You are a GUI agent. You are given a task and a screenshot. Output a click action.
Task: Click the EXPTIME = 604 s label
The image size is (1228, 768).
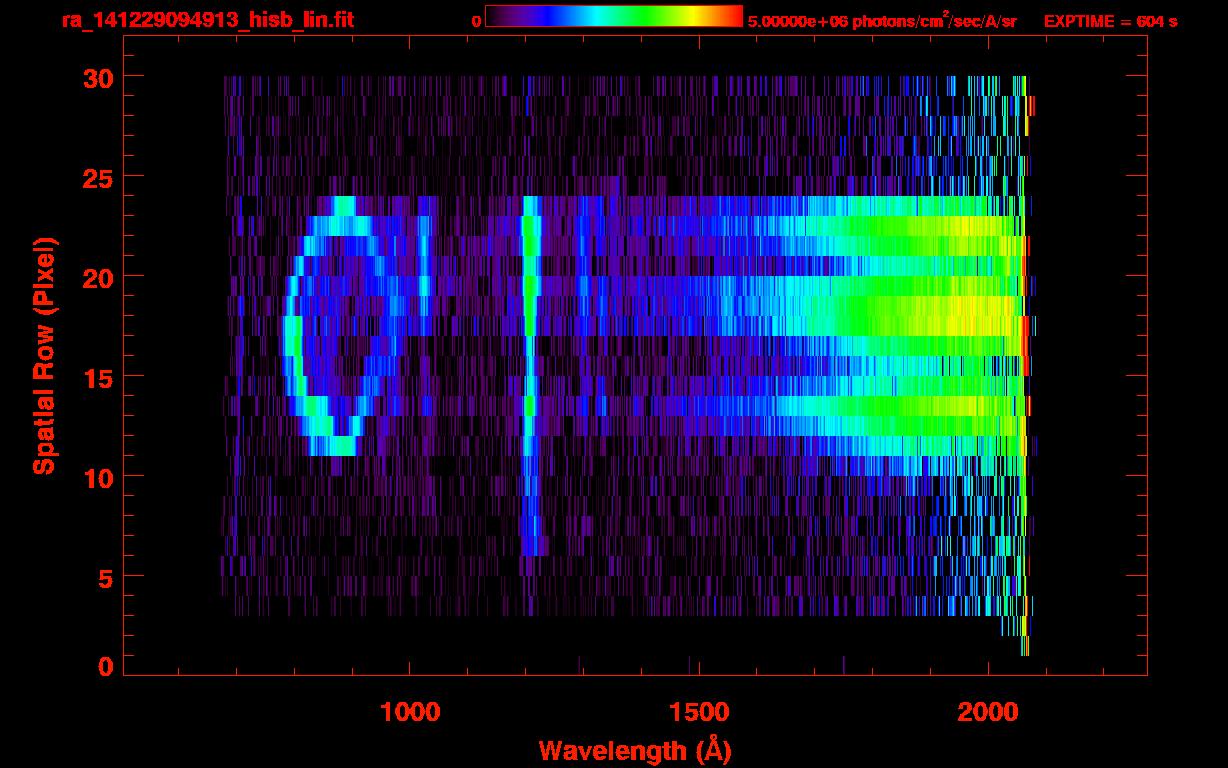[x=1110, y=20]
